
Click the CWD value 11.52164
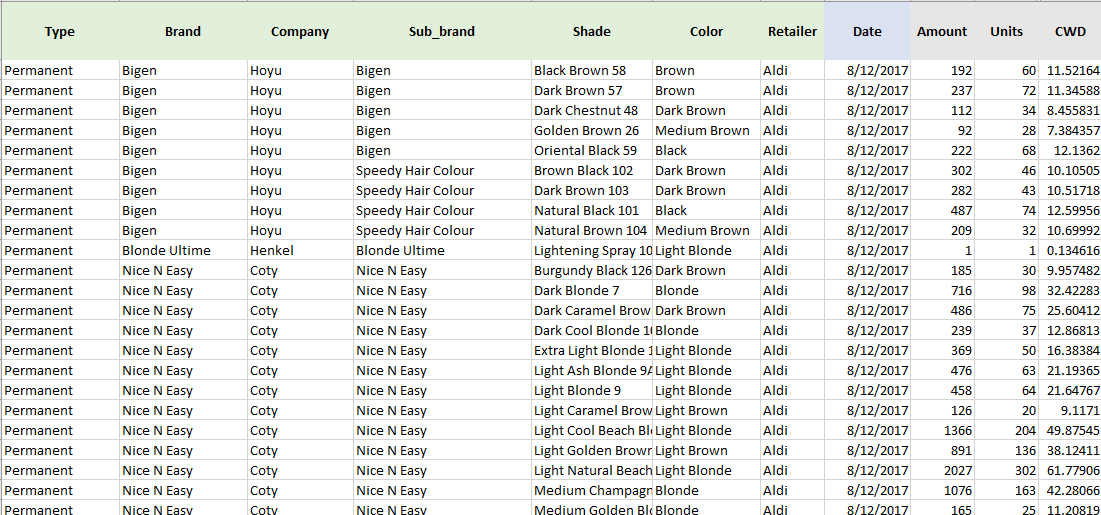coord(1070,70)
